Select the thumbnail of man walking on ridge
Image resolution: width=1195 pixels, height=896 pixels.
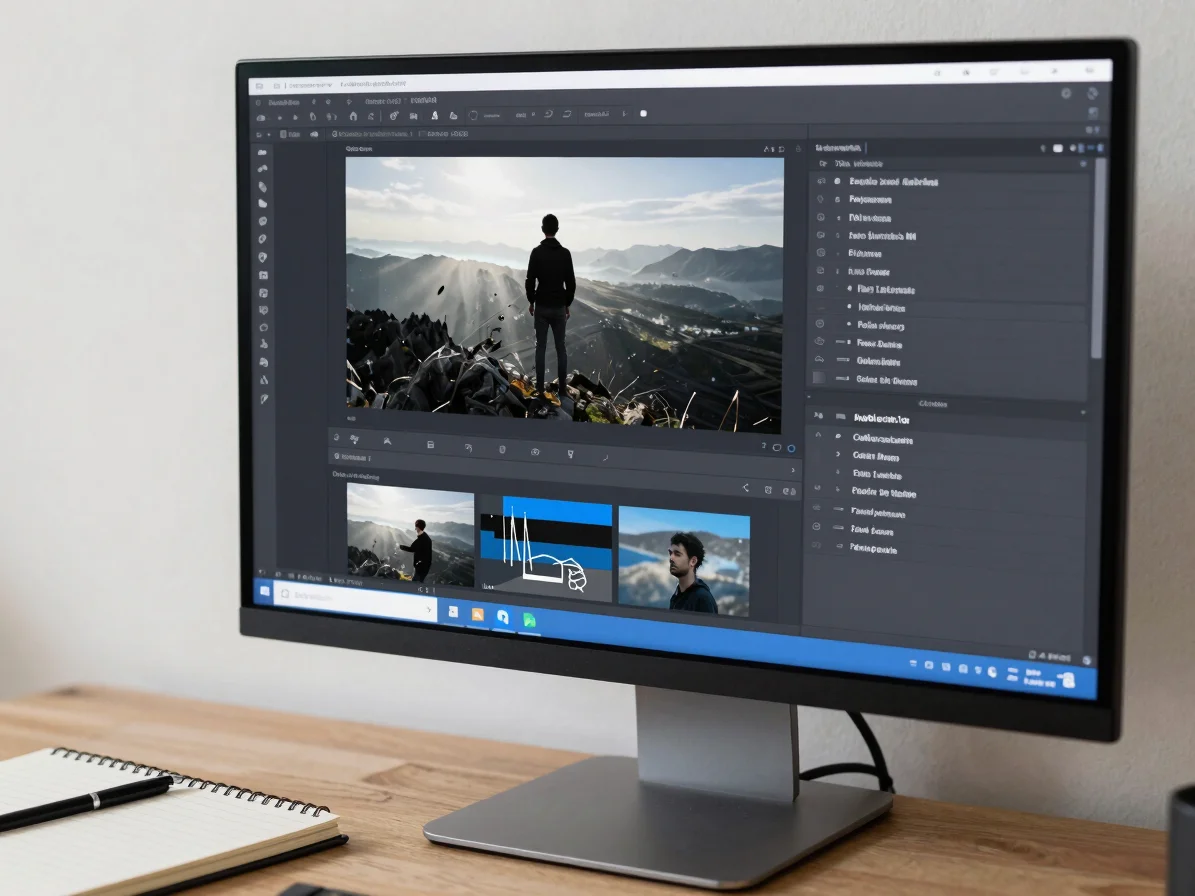pyautogui.click(x=410, y=535)
